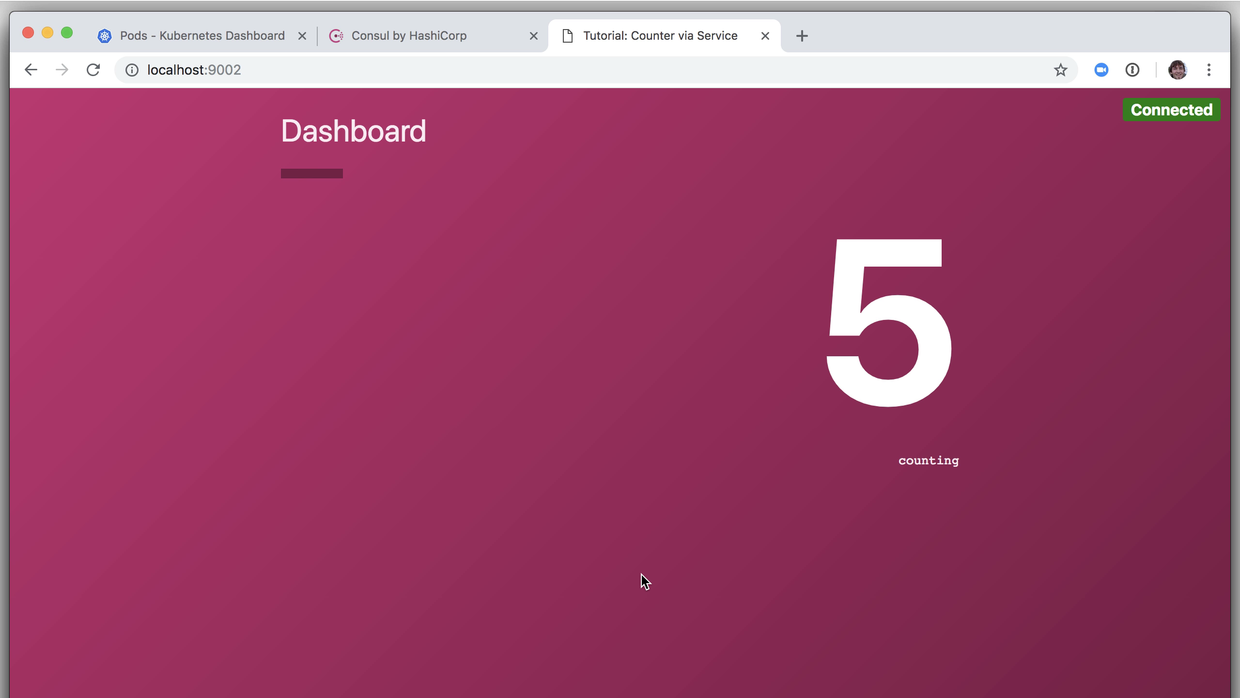Click the large number 5 counter

pyautogui.click(x=888, y=322)
